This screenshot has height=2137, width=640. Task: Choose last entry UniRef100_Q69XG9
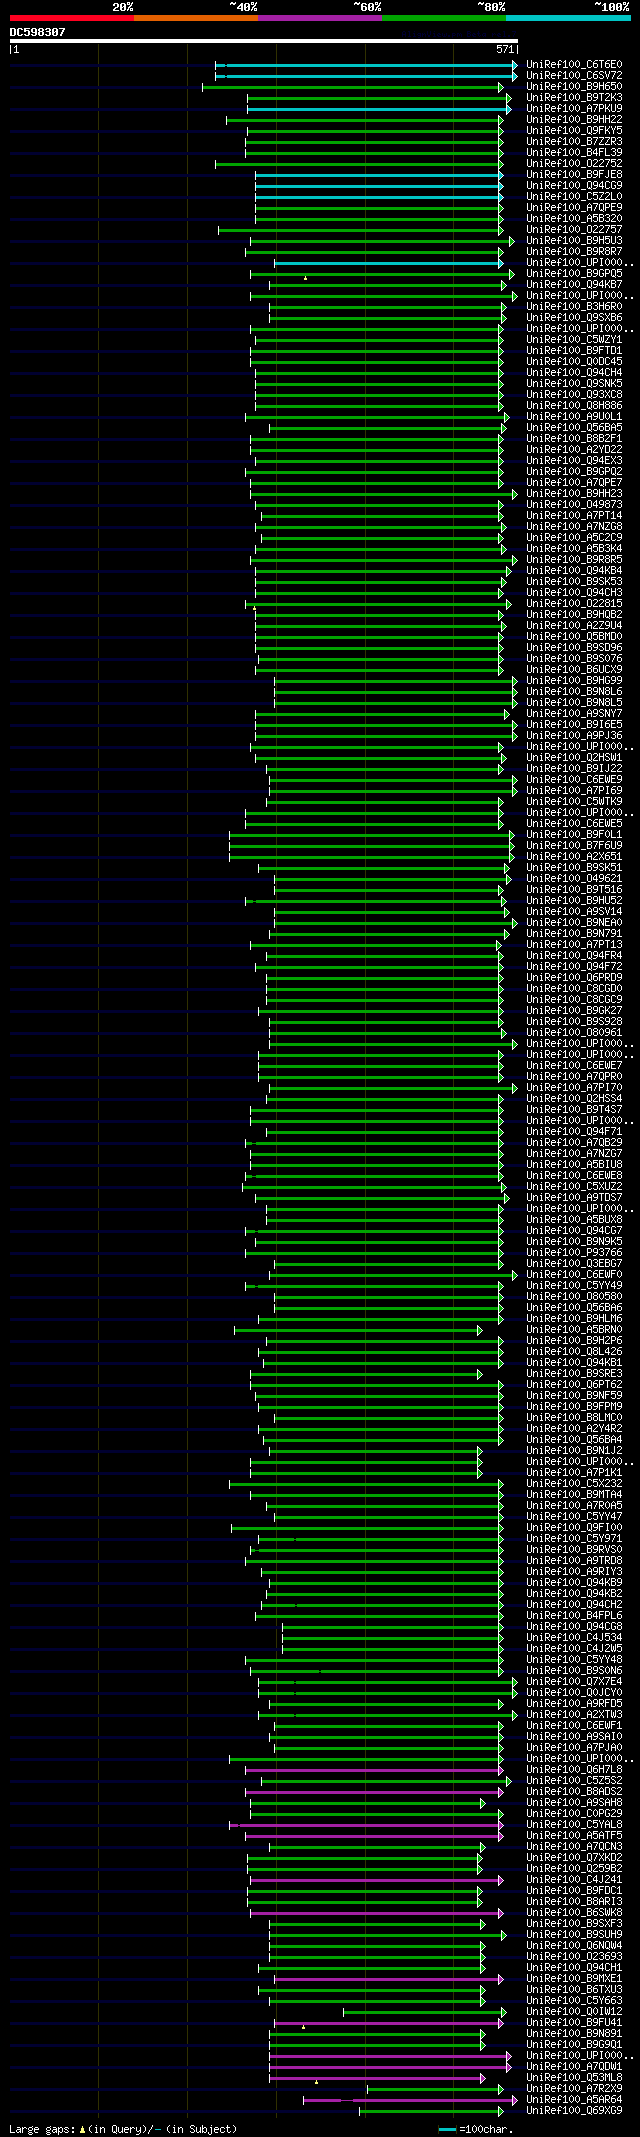click(574, 2111)
